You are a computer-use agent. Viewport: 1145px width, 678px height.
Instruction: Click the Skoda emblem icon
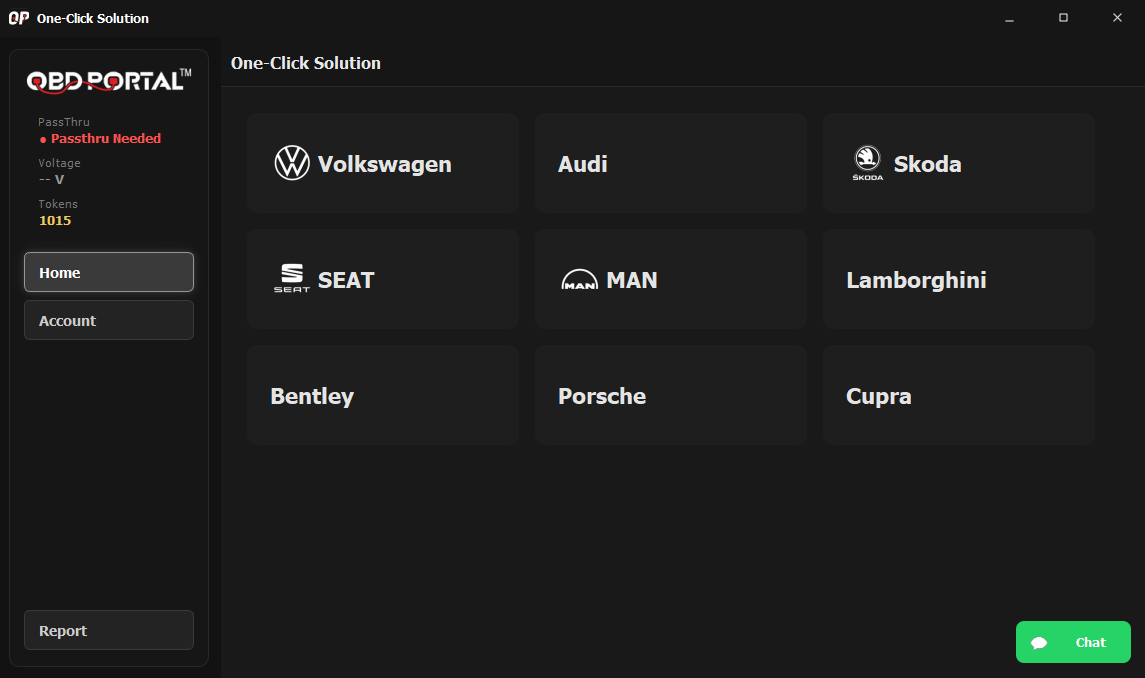(868, 162)
